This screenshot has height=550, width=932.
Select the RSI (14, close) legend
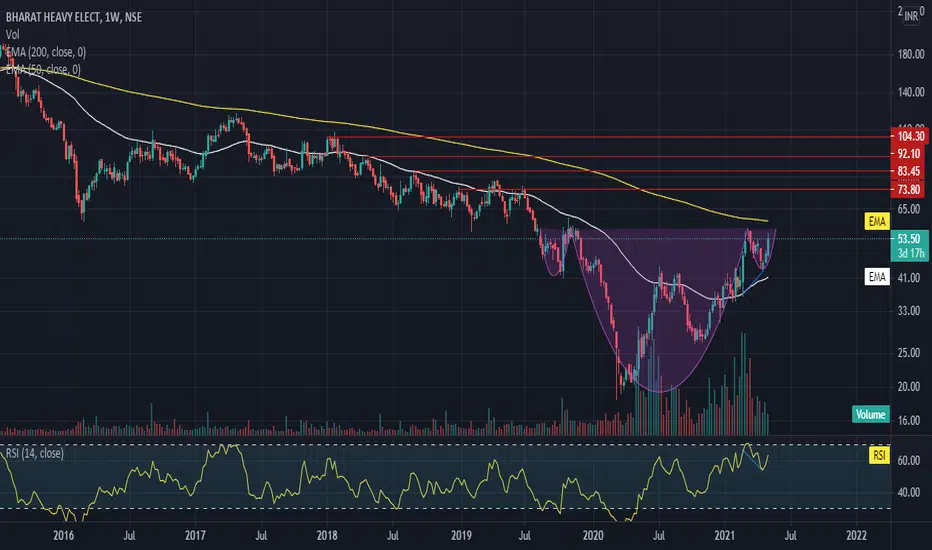(34, 454)
